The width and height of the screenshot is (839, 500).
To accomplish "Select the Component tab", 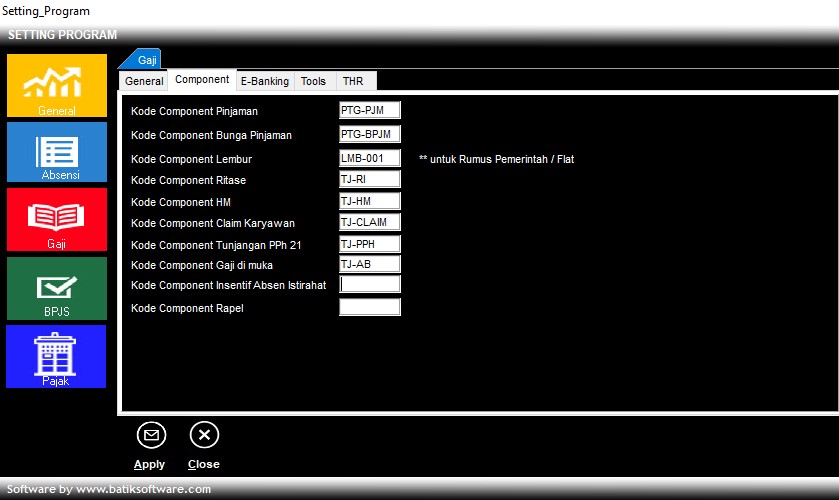I will 202,80.
